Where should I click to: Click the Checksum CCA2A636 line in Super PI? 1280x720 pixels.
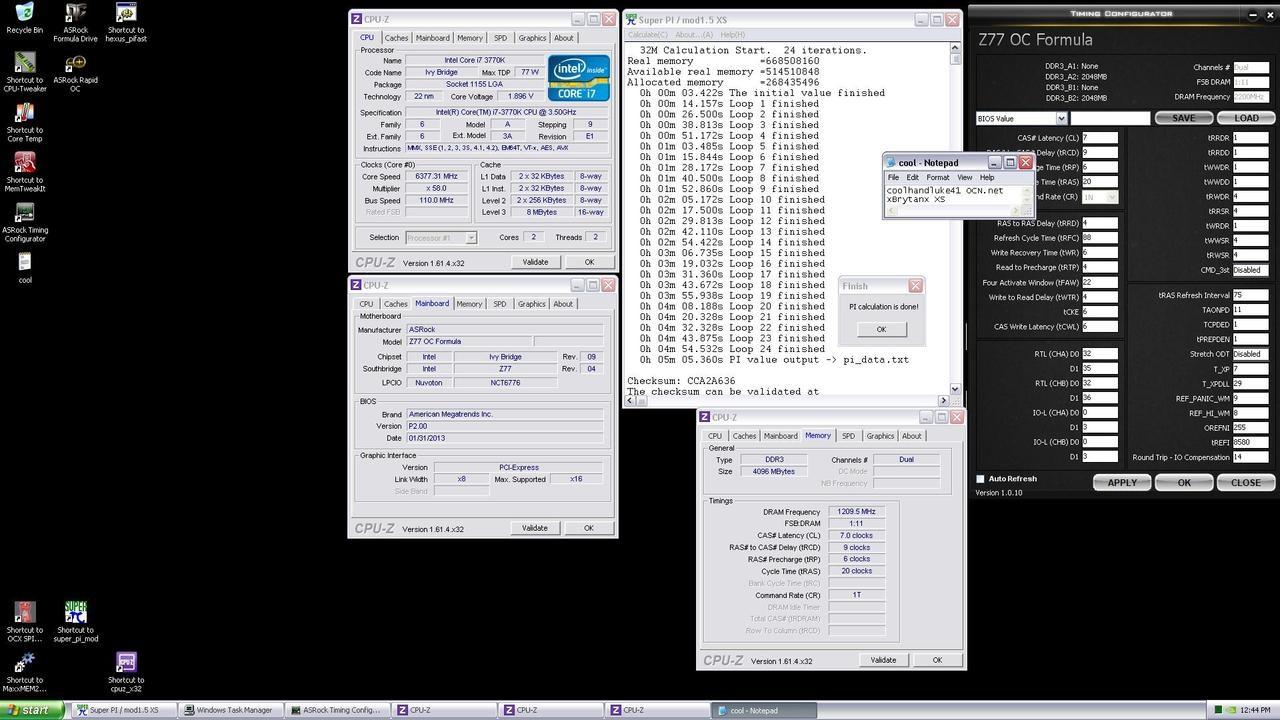tap(681, 381)
